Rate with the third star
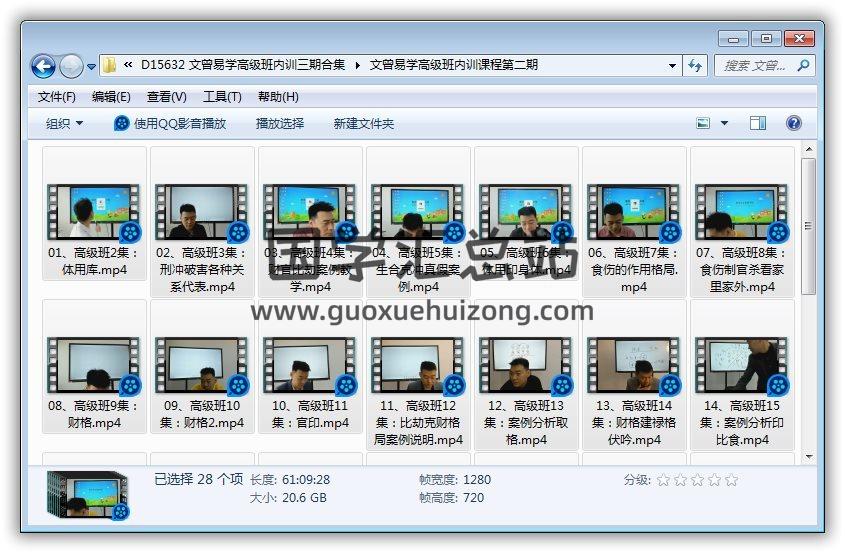Screen dimensions: 845x553 coord(697,480)
